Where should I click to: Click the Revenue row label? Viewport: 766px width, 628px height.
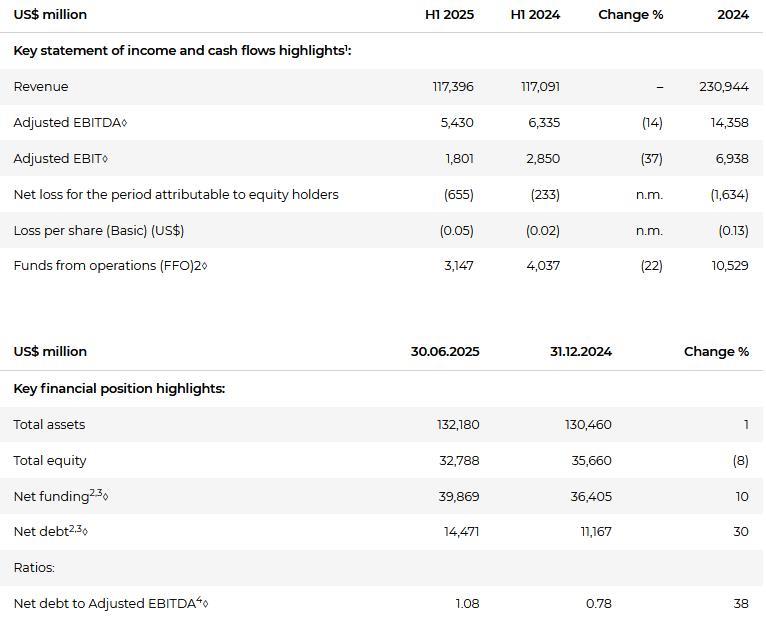click(41, 87)
